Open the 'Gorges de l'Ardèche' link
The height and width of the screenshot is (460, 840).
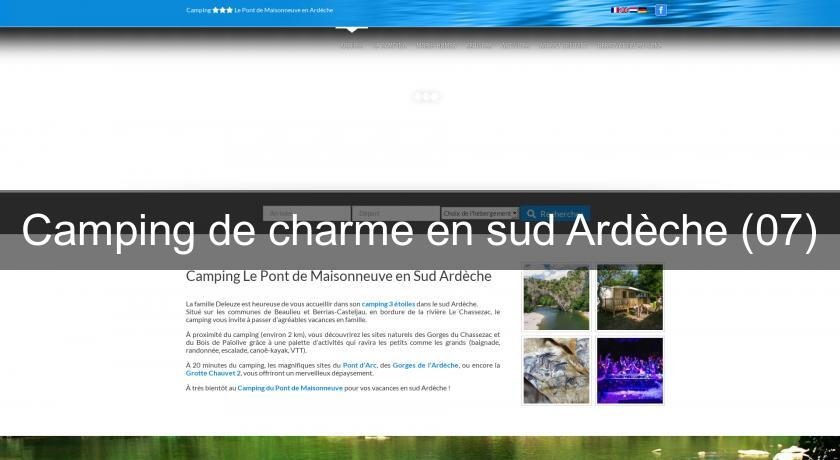pos(425,365)
